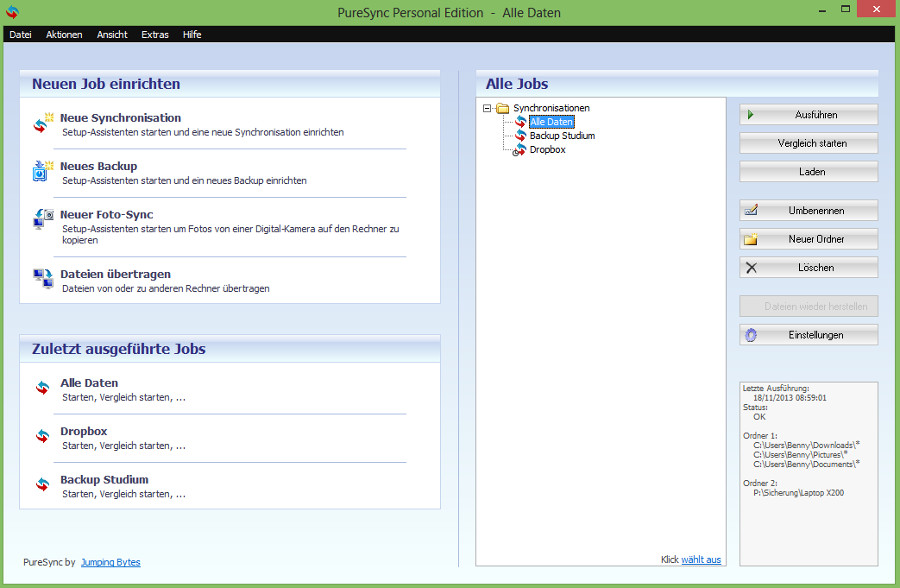Viewport: 900px width, 588px height.
Task: Click the Neuer Foto-Sync camera icon
Action: 43,219
